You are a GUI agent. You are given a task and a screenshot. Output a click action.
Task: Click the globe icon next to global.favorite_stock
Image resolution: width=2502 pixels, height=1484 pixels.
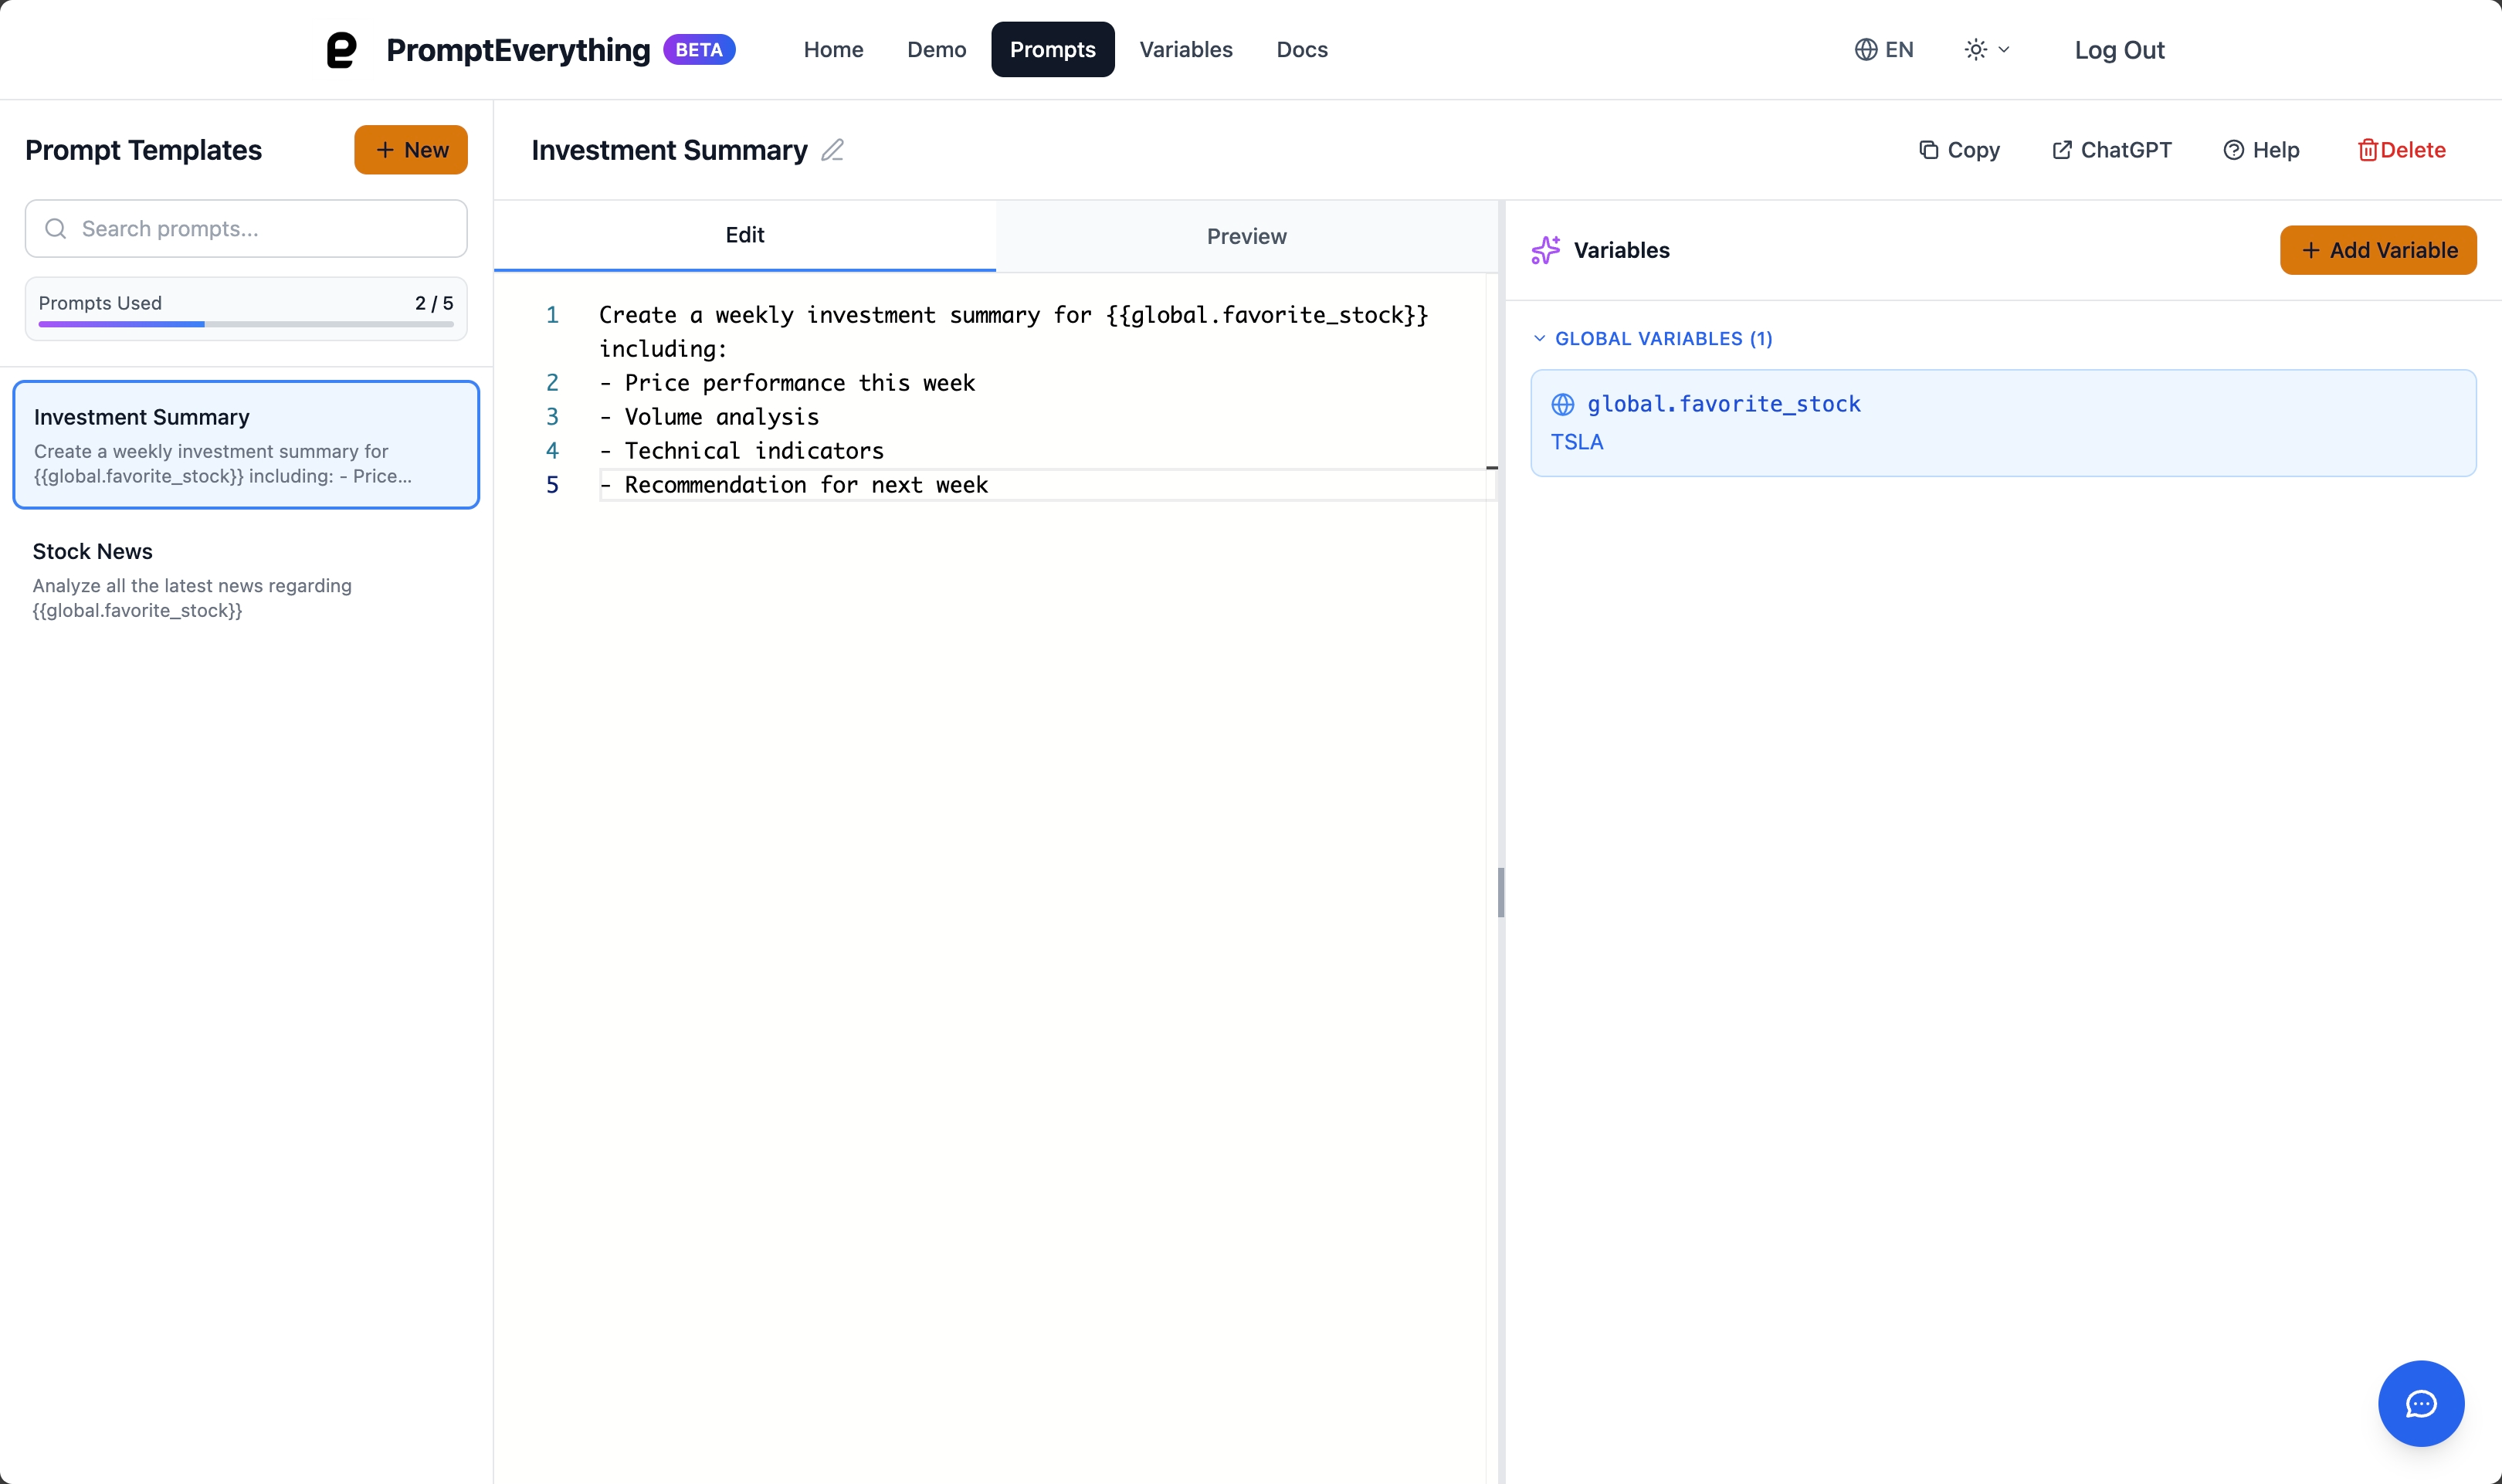coord(1563,404)
